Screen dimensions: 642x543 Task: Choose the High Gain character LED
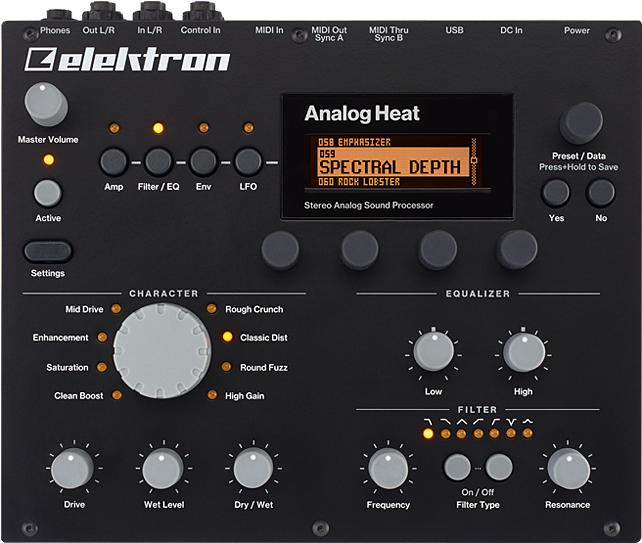point(212,395)
